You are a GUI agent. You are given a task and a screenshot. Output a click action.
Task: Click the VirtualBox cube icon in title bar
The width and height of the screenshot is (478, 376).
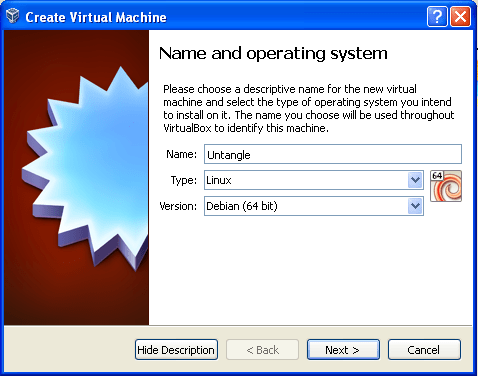click(13, 16)
